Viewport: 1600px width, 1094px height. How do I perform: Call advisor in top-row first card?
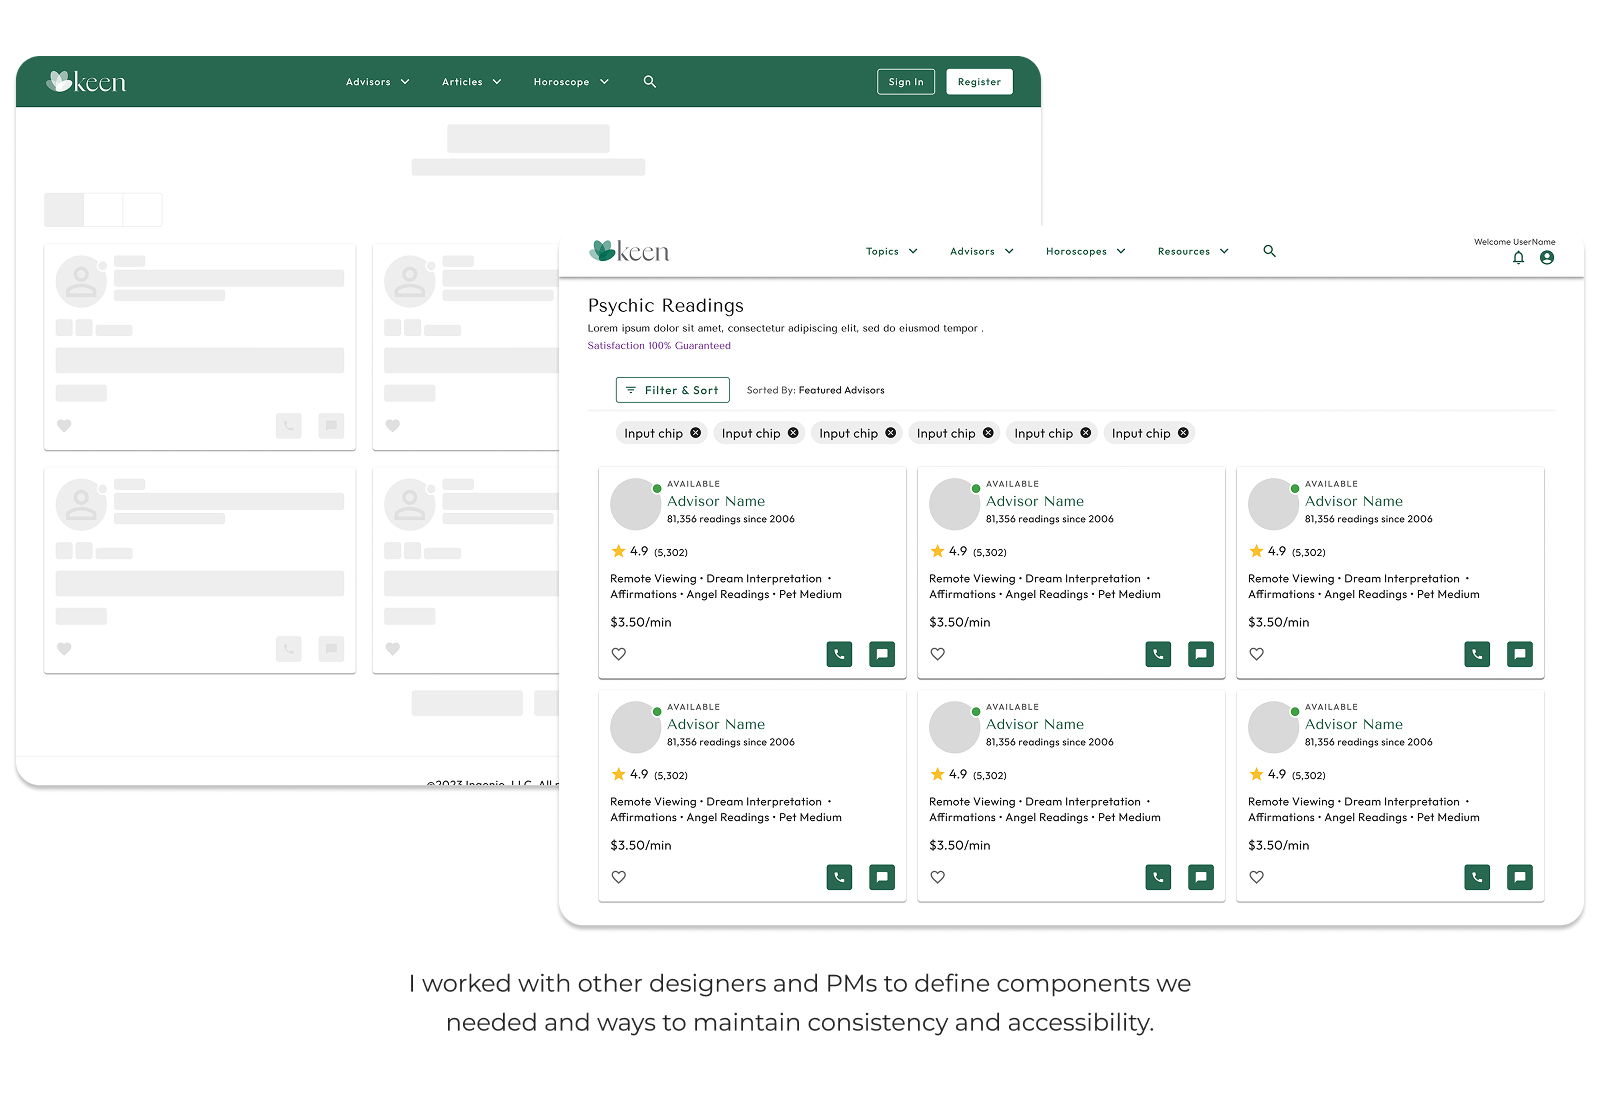(839, 654)
